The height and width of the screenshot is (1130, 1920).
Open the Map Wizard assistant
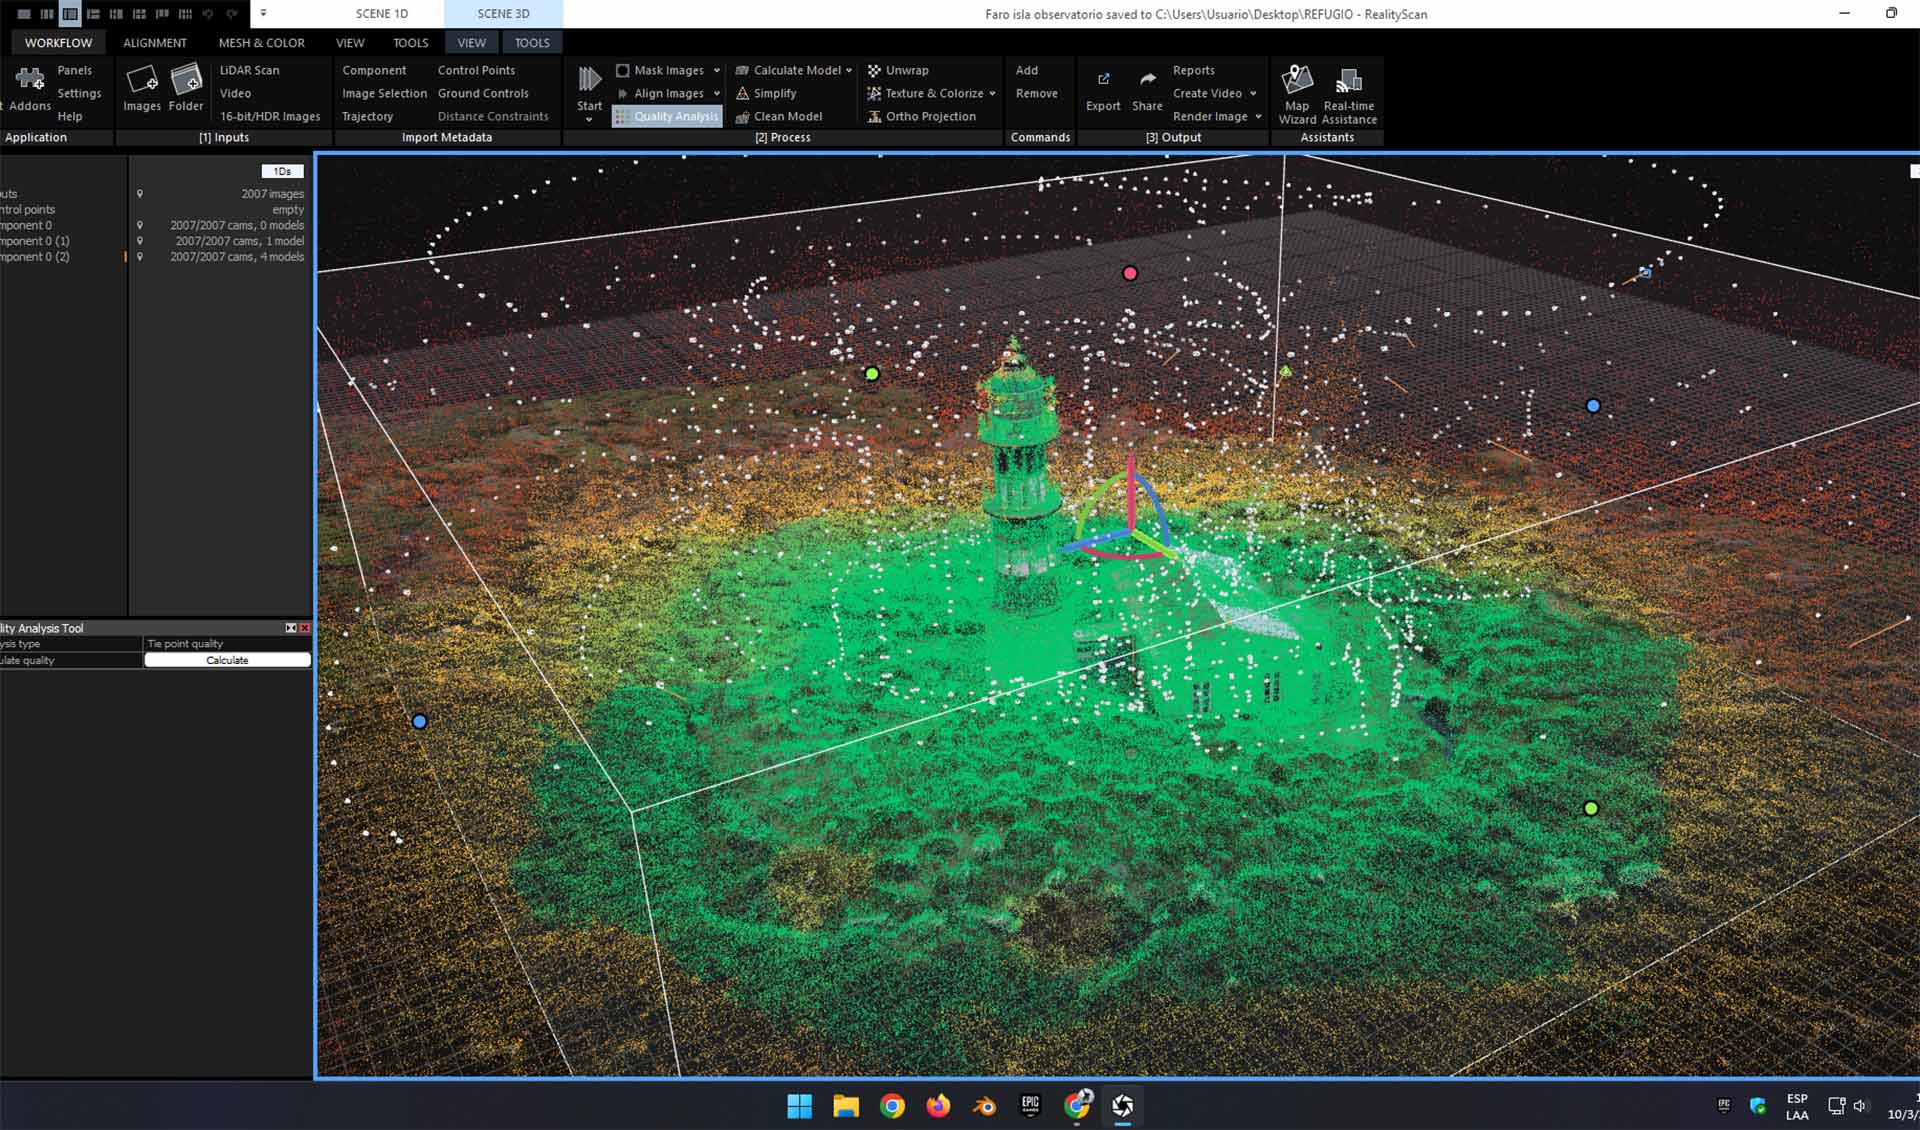1297,80
